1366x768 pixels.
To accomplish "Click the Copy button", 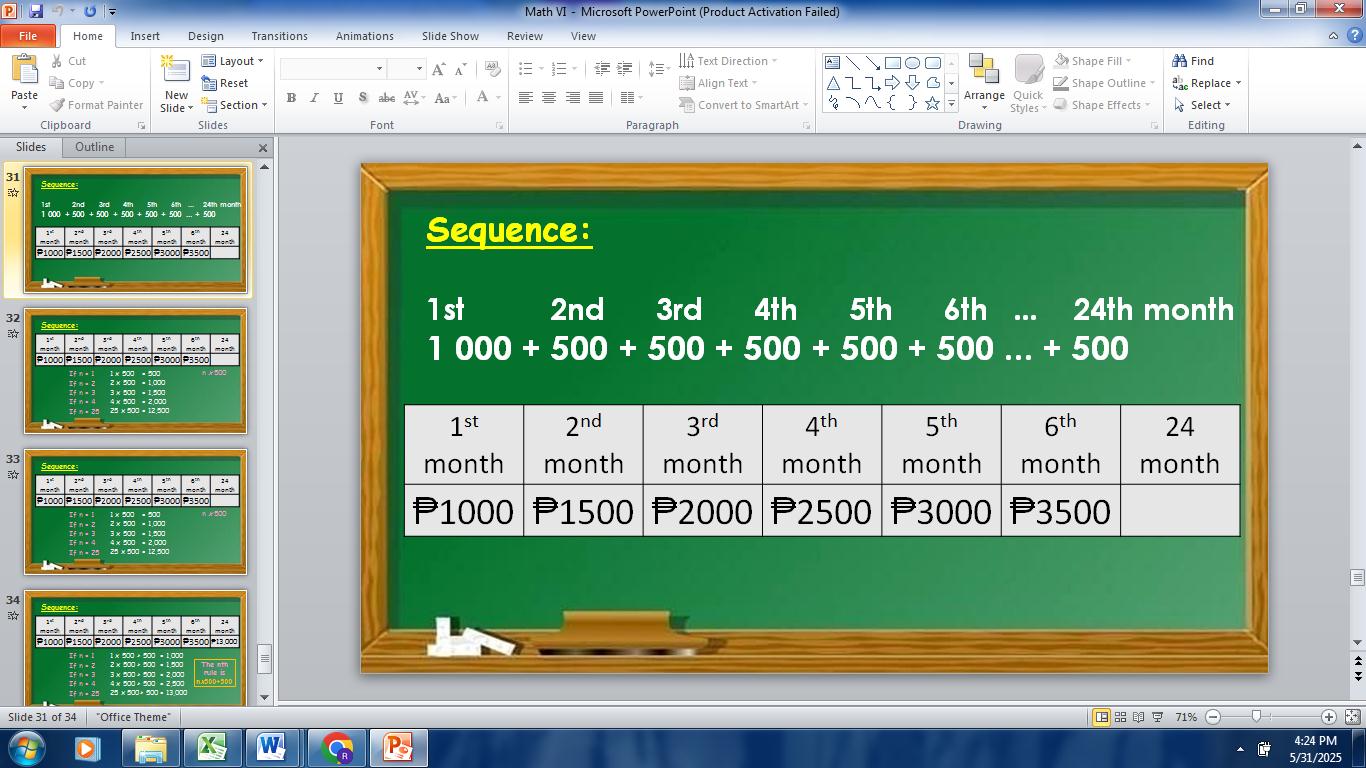I will point(75,83).
